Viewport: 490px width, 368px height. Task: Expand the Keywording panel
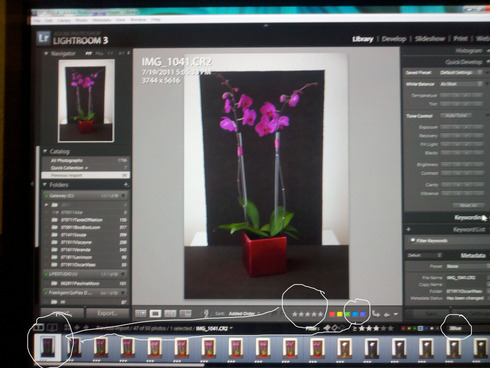tap(469, 218)
